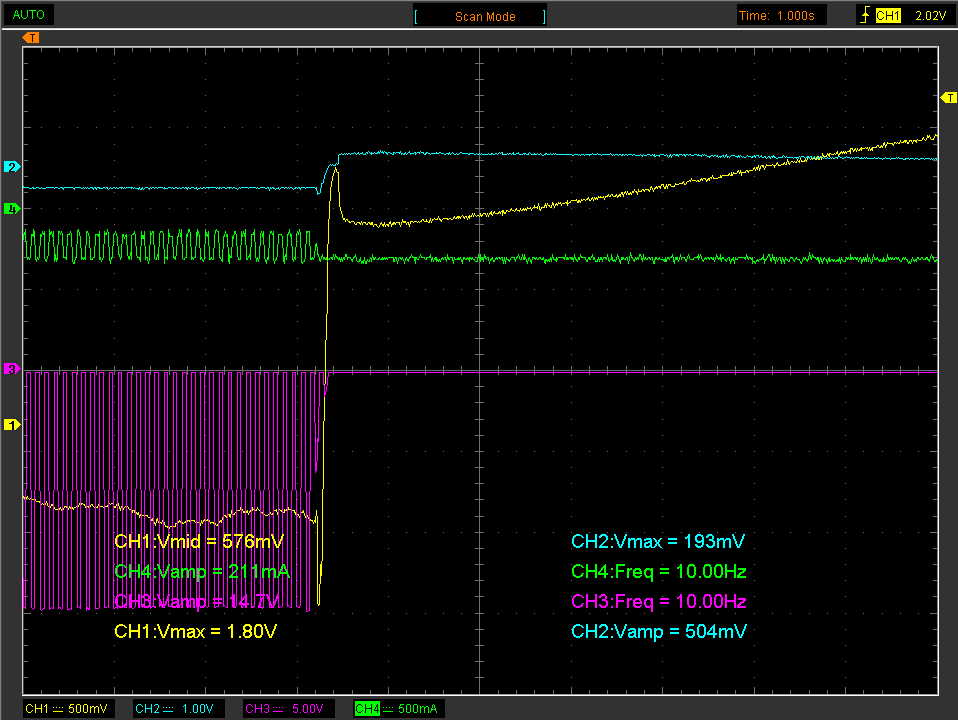Screen dimensions: 958x720
Task: Click the highlighted green CH4 label
Action: (x=367, y=708)
